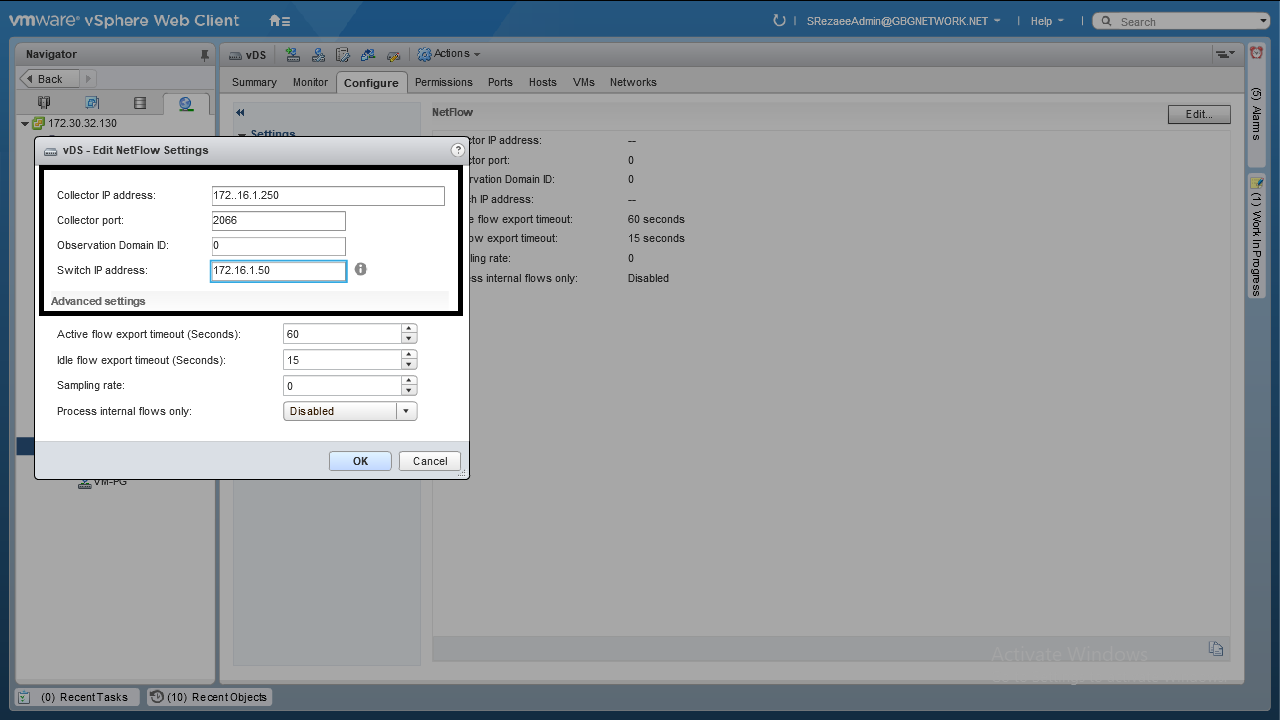Expand the Help menu
Screen dimensions: 1280x720
pos(1047,21)
